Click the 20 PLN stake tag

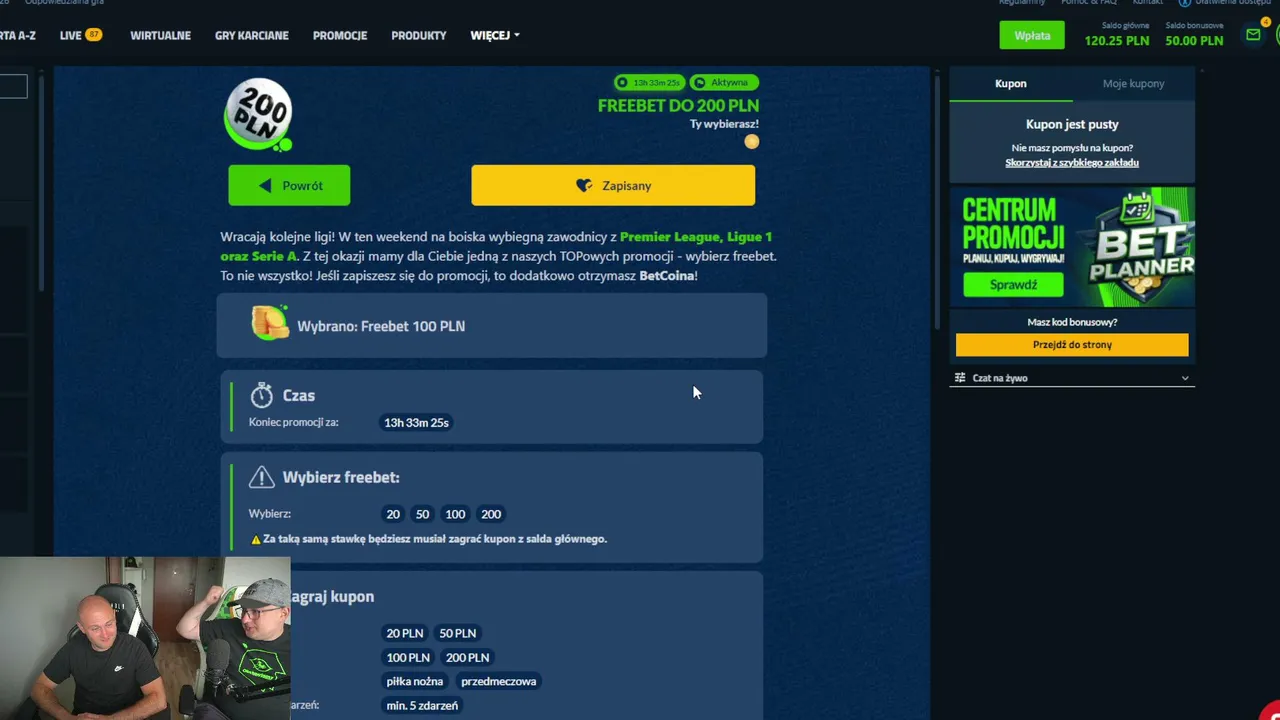click(405, 633)
